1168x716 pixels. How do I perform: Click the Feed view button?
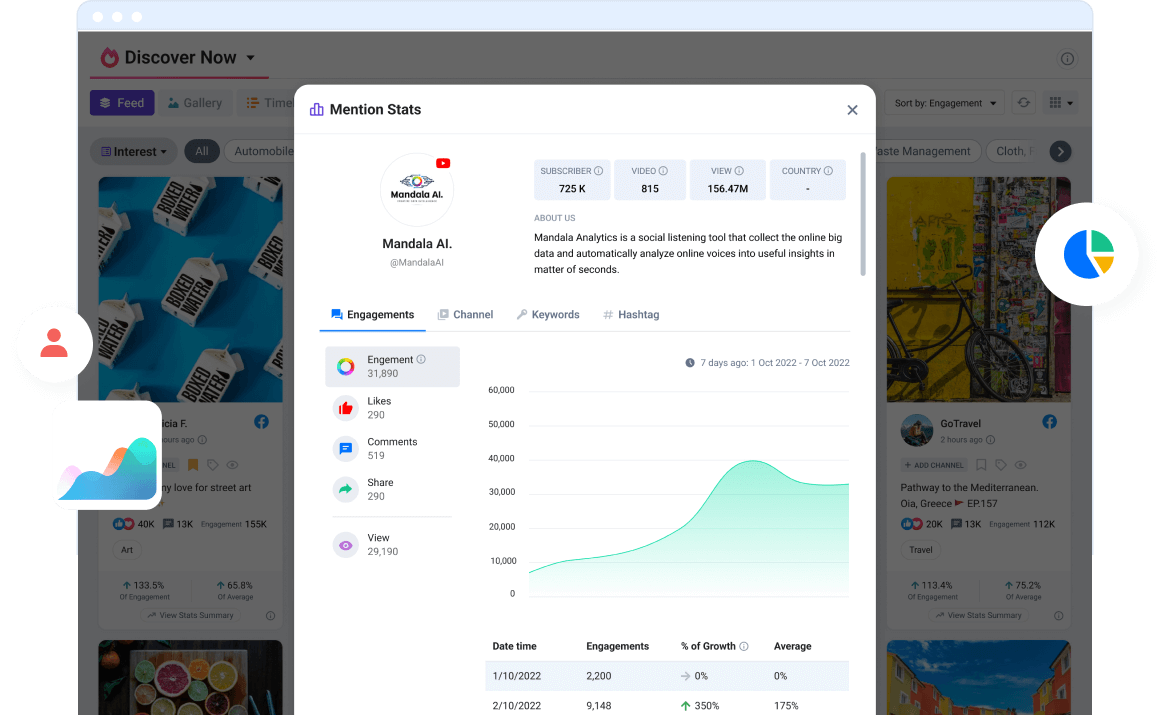pyautogui.click(x=121, y=103)
